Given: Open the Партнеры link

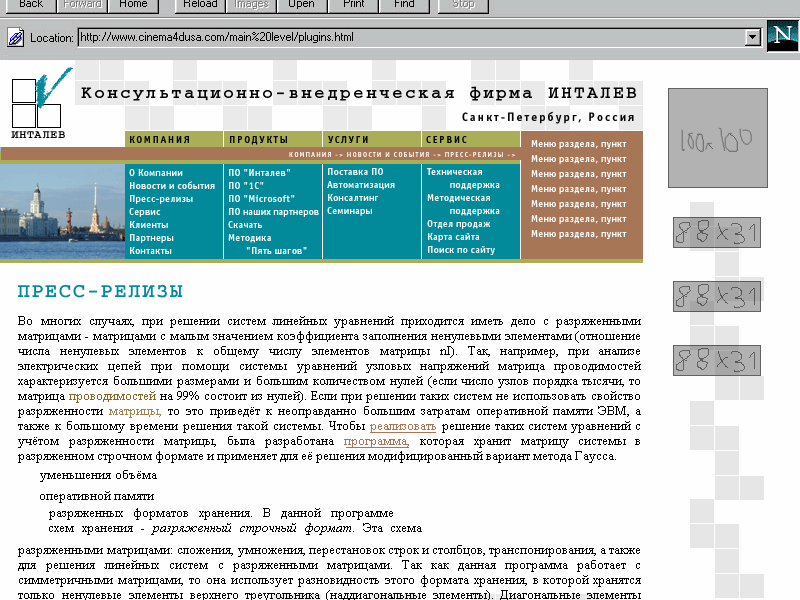Looking at the screenshot, I should coord(151,238).
